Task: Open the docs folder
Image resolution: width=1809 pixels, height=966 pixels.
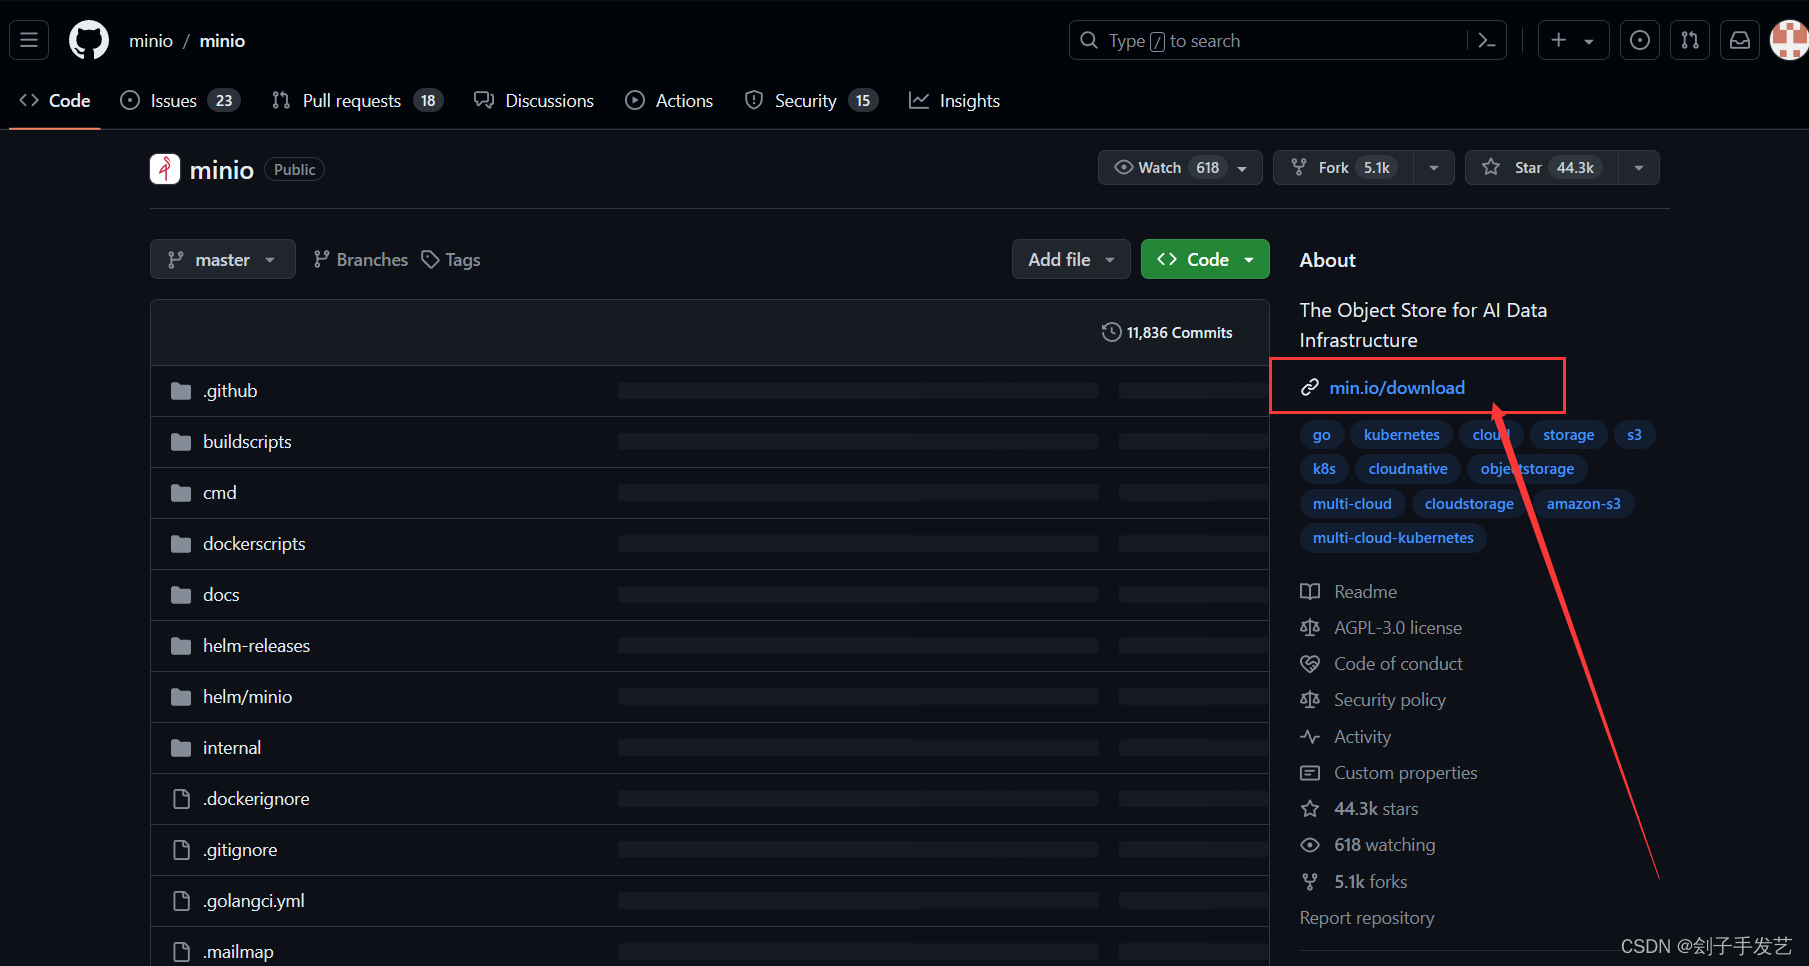Action: [x=221, y=594]
